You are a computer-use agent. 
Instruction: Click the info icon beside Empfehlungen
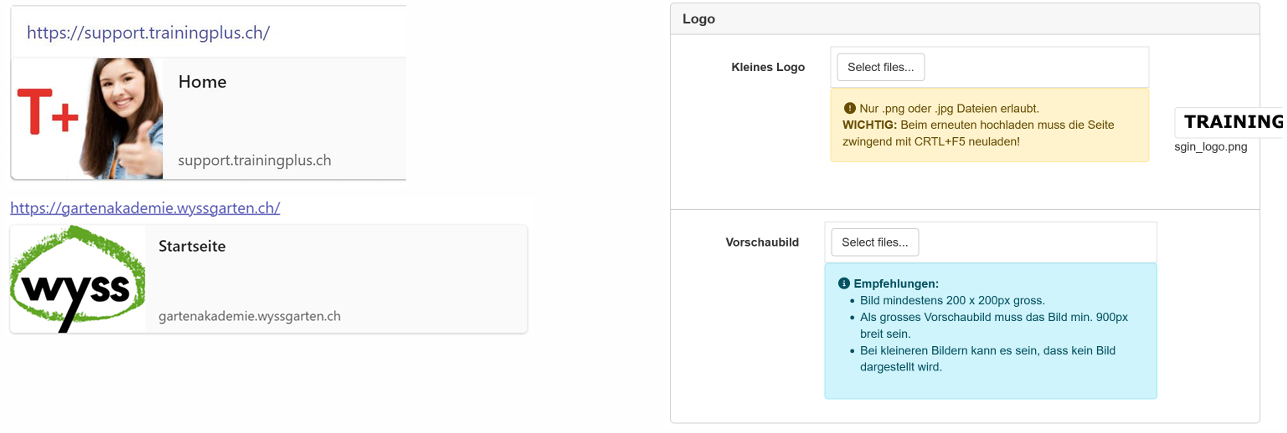click(844, 284)
